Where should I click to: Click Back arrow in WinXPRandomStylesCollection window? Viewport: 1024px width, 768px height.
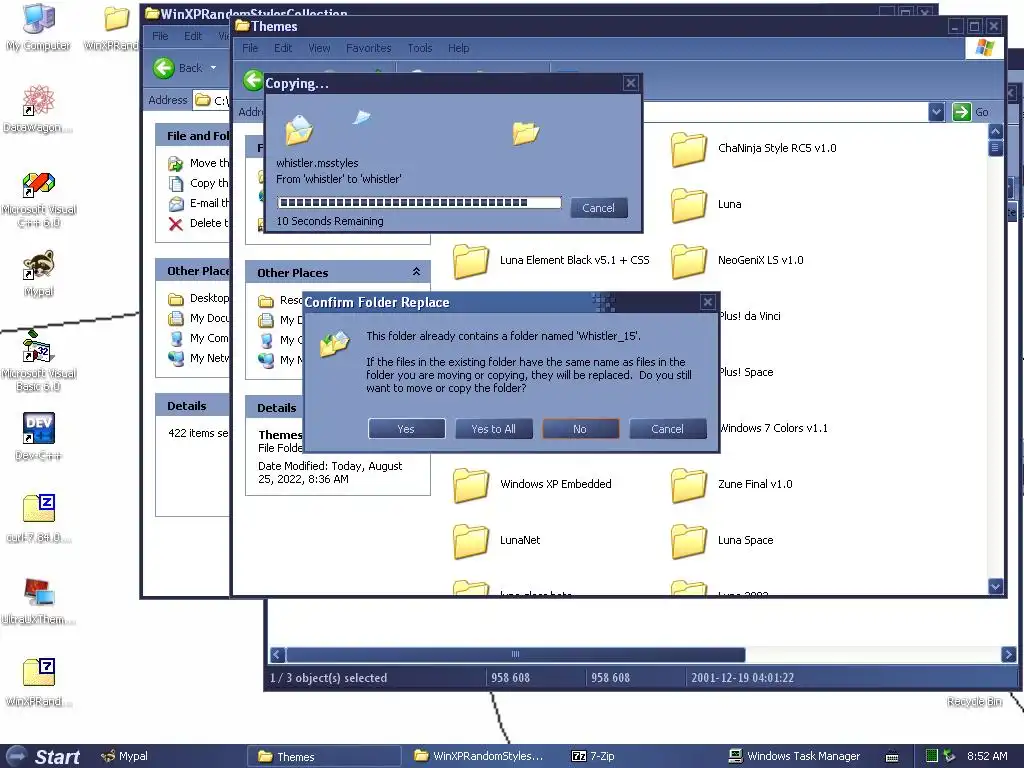(164, 67)
